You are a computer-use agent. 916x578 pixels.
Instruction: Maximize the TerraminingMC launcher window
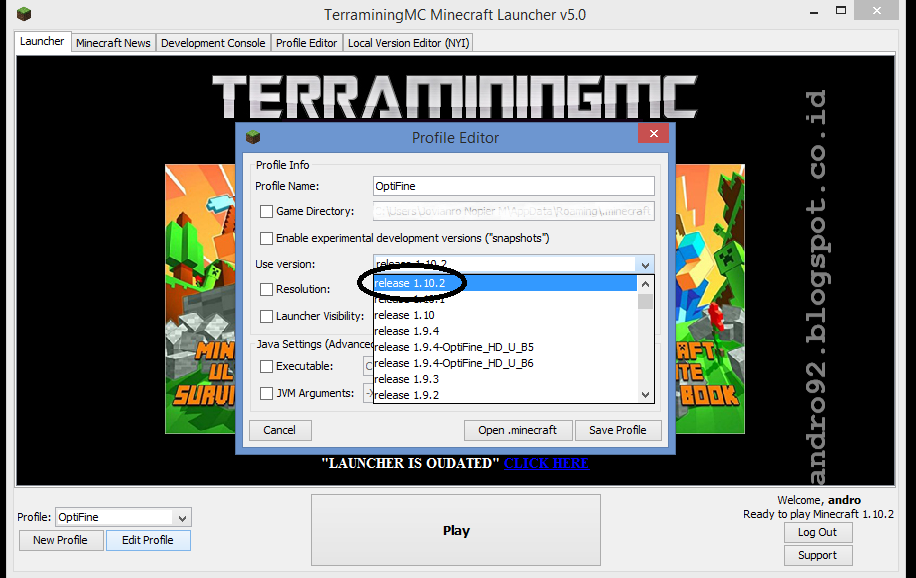point(841,10)
